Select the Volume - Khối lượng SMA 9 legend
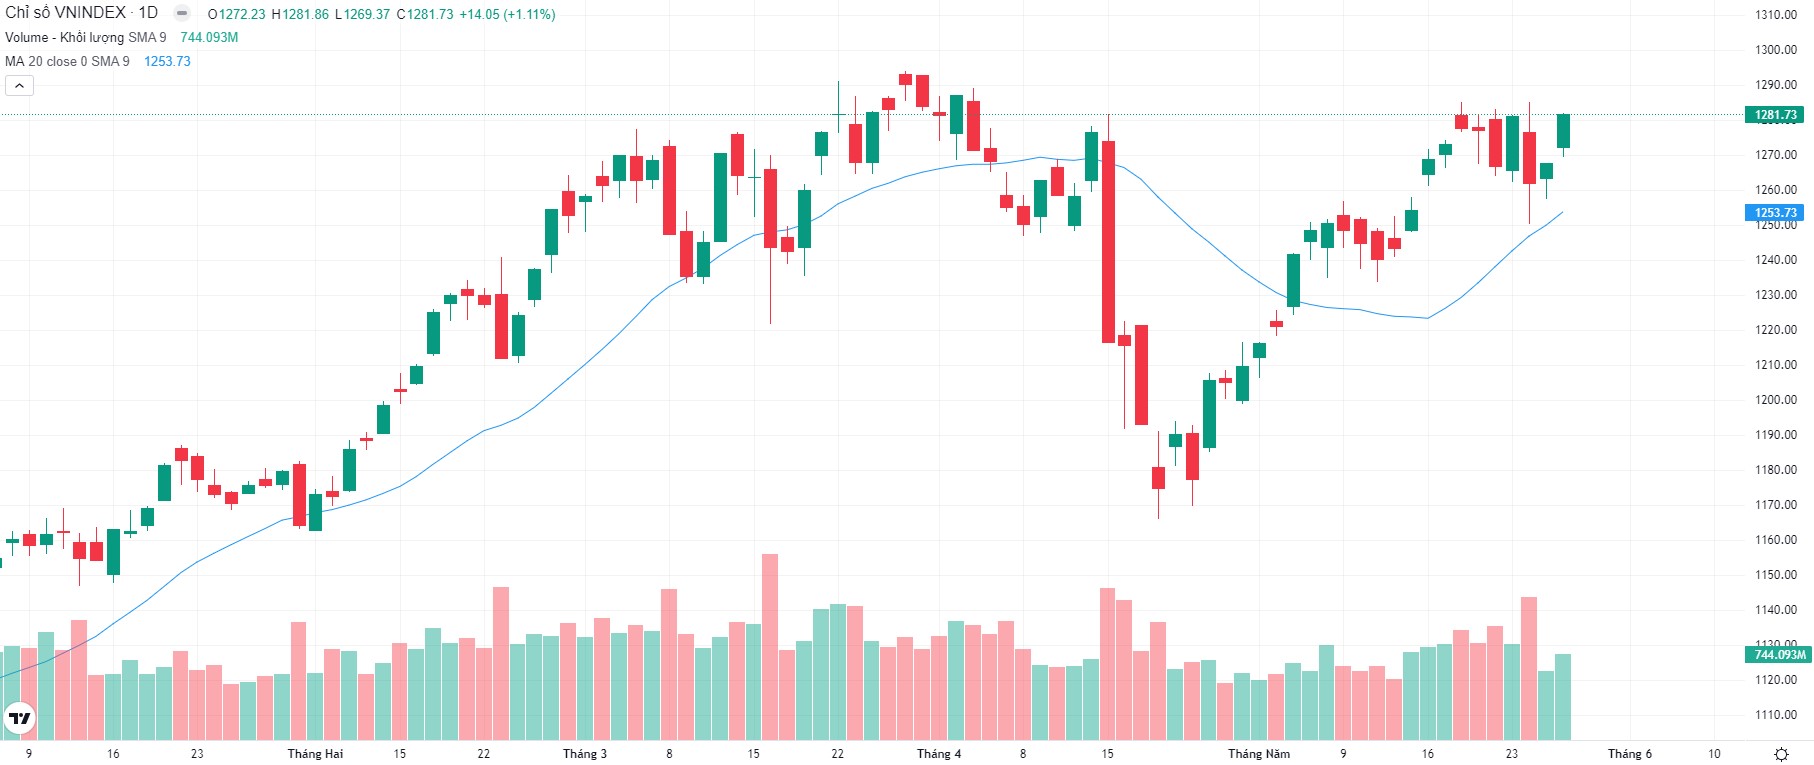This screenshot has width=1814, height=765. (86, 37)
